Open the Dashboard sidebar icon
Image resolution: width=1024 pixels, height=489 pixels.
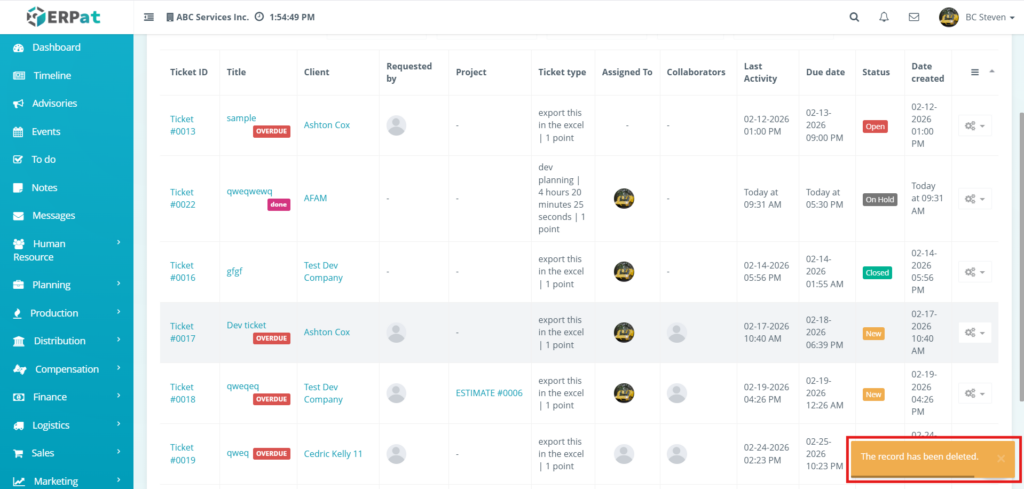pyautogui.click(x=18, y=47)
